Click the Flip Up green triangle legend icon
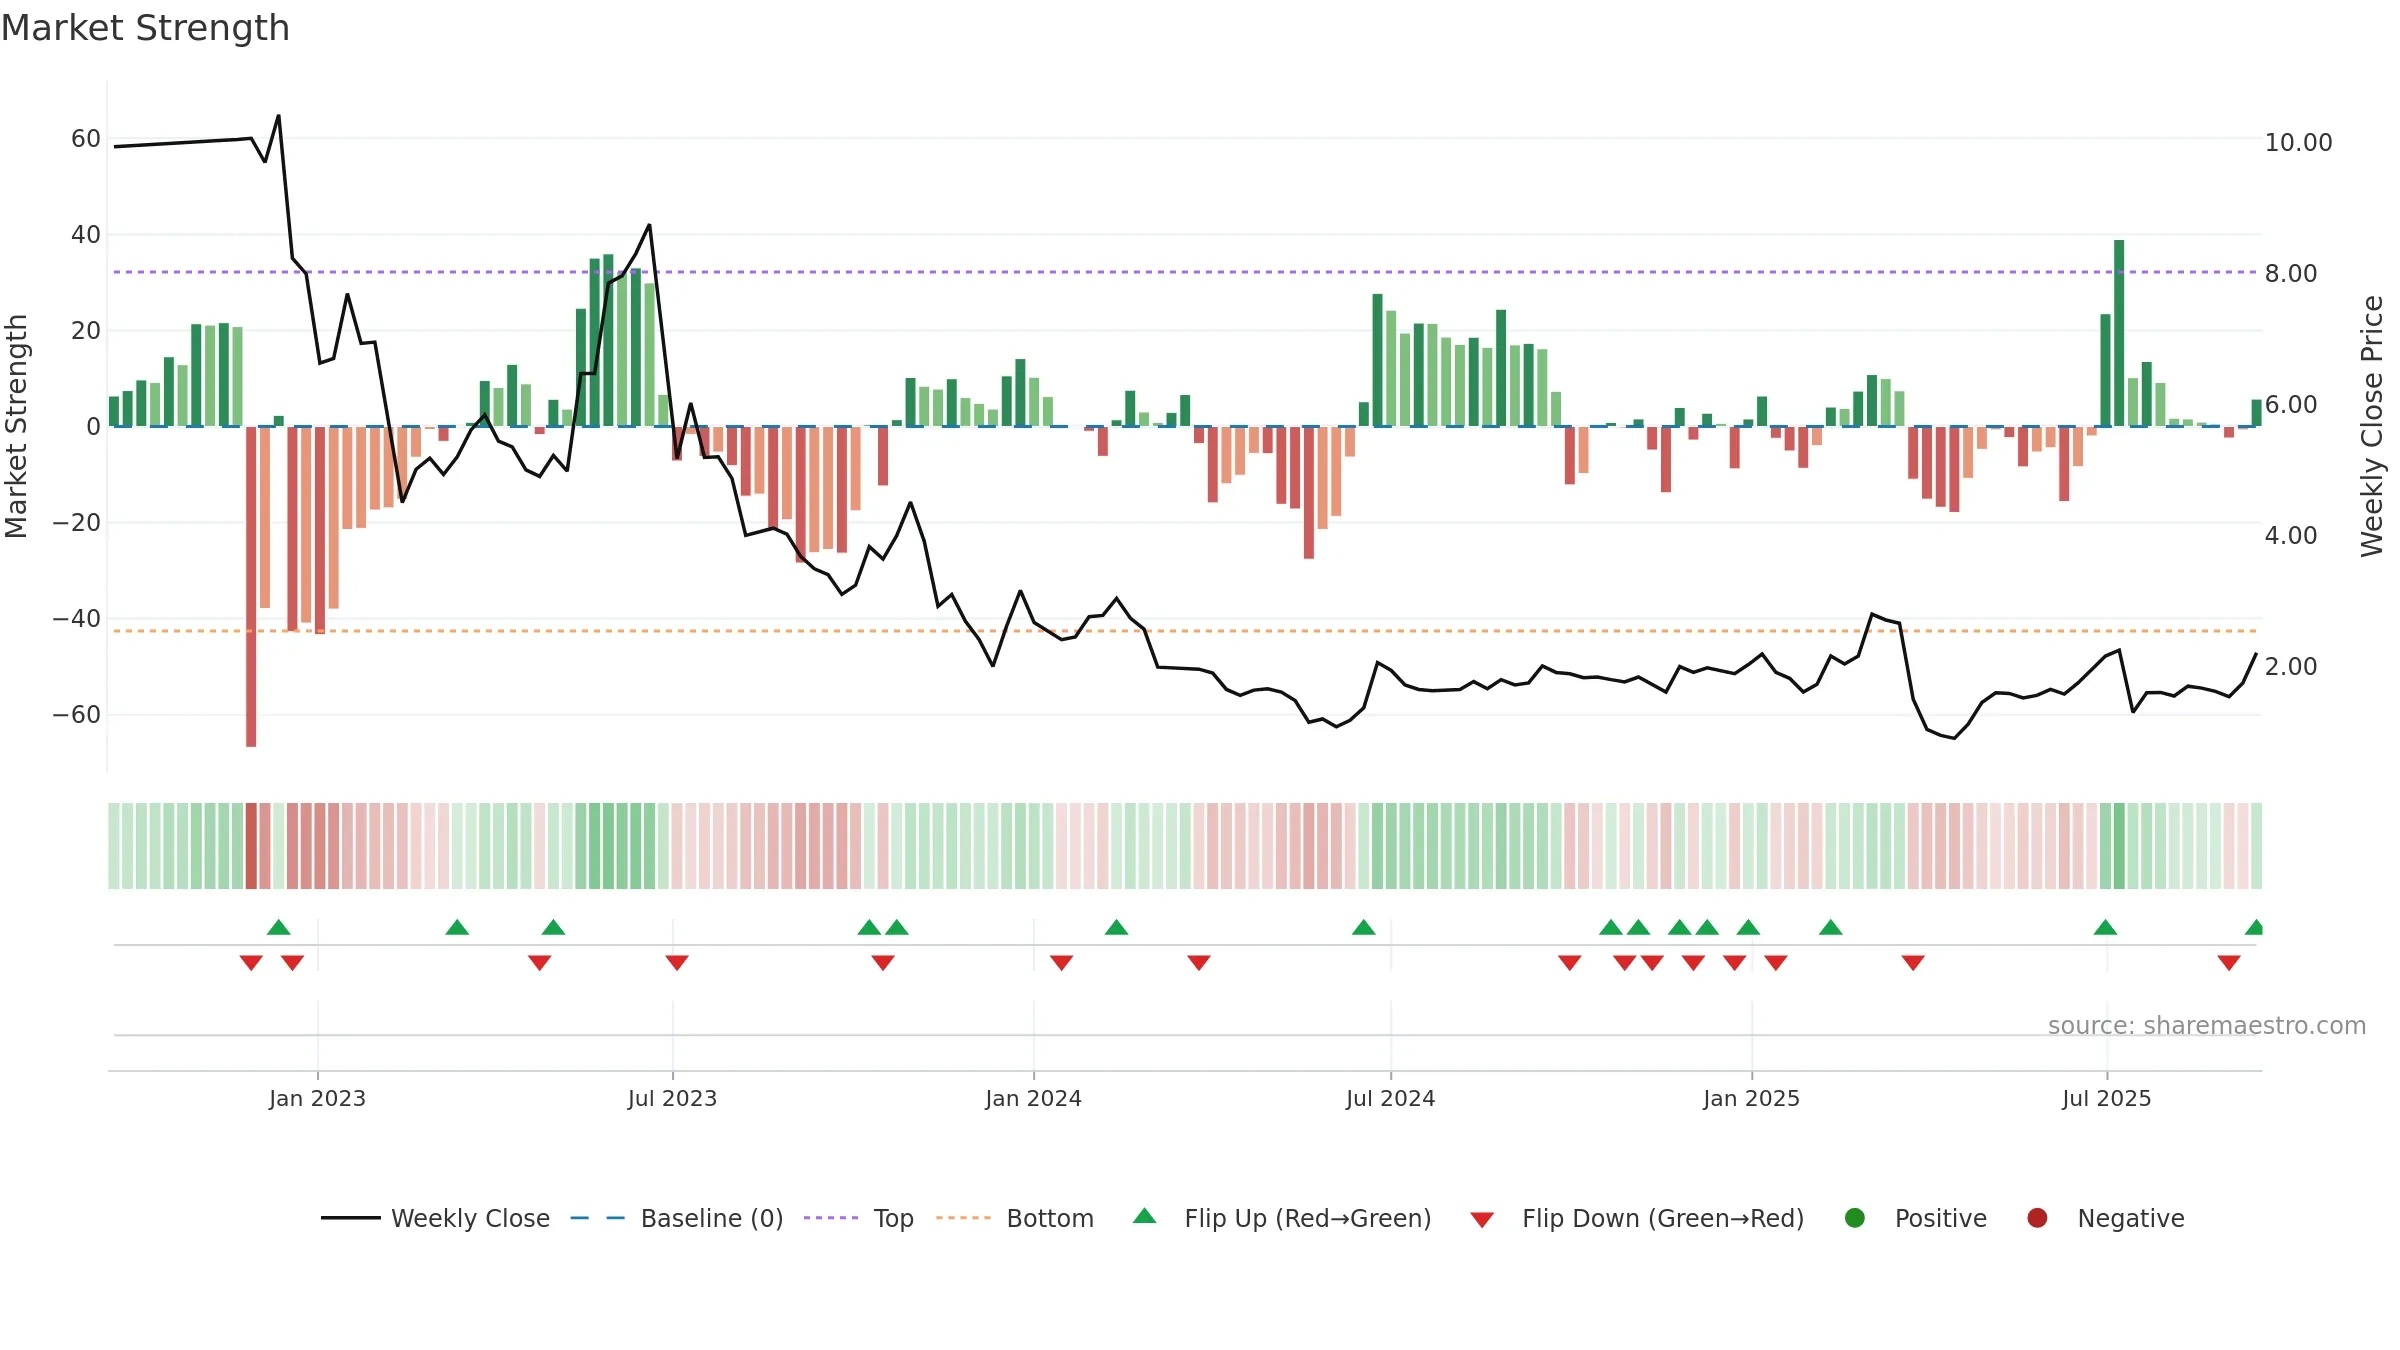2400x1350 pixels. [x=1145, y=1216]
